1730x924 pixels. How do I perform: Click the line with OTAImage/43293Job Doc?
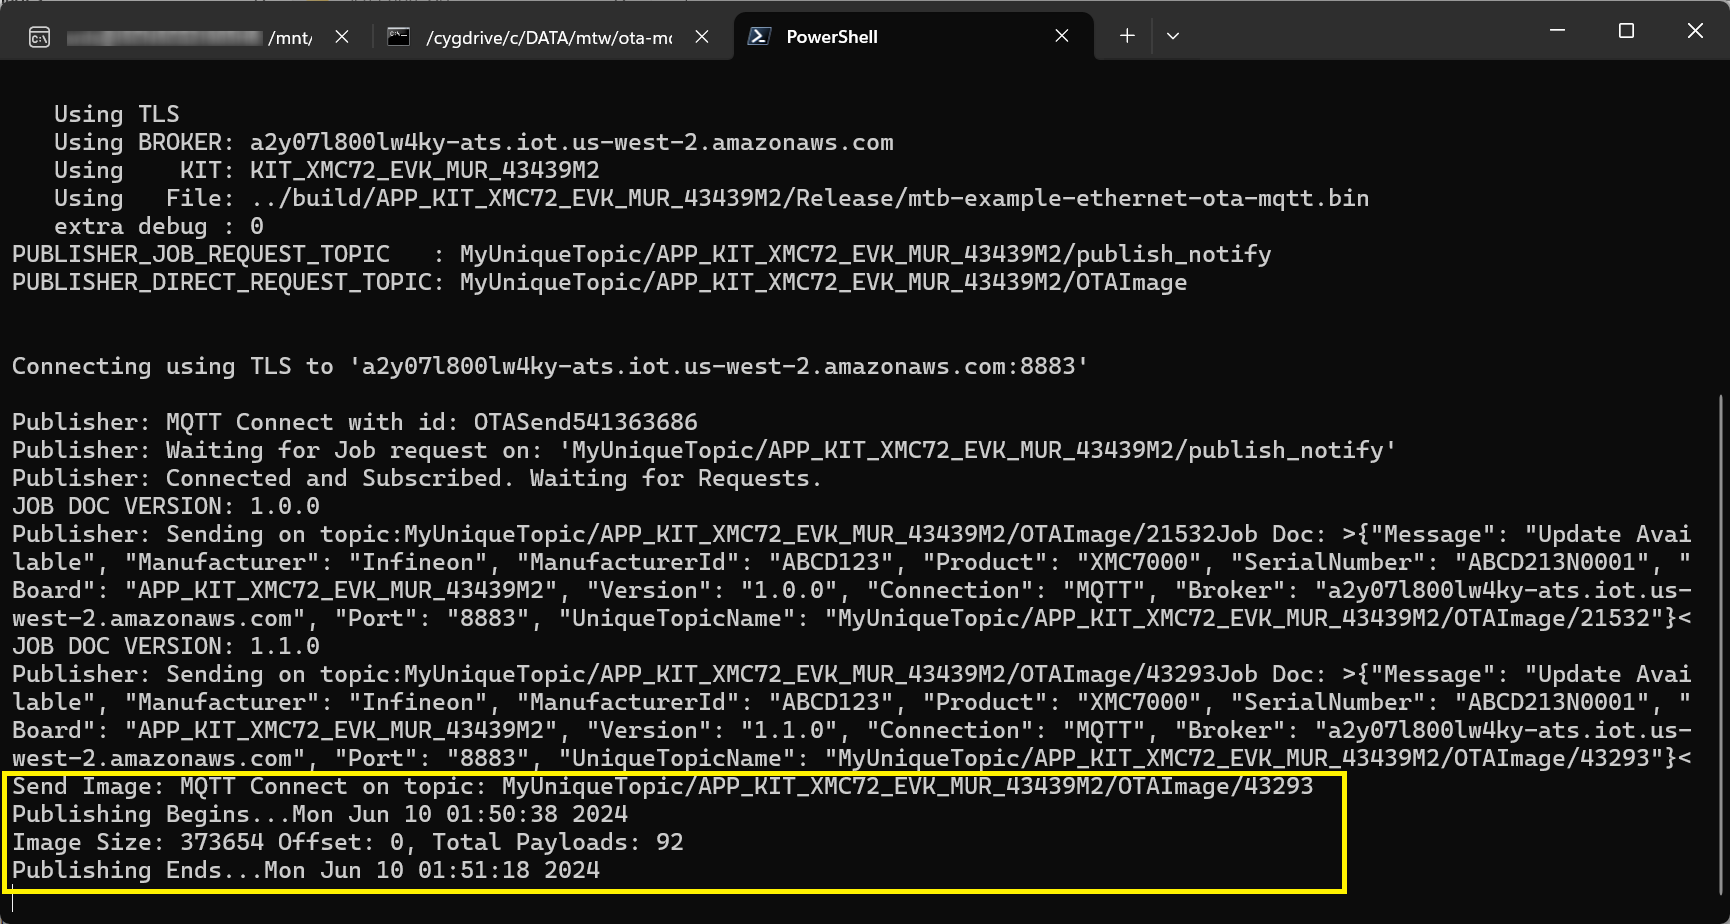852,674
